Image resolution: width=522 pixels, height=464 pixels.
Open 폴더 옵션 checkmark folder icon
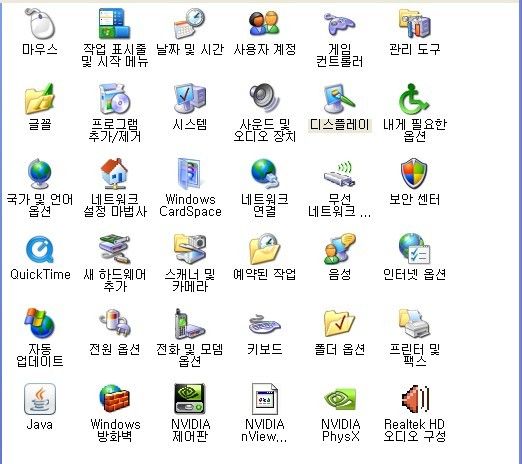pyautogui.click(x=340, y=324)
